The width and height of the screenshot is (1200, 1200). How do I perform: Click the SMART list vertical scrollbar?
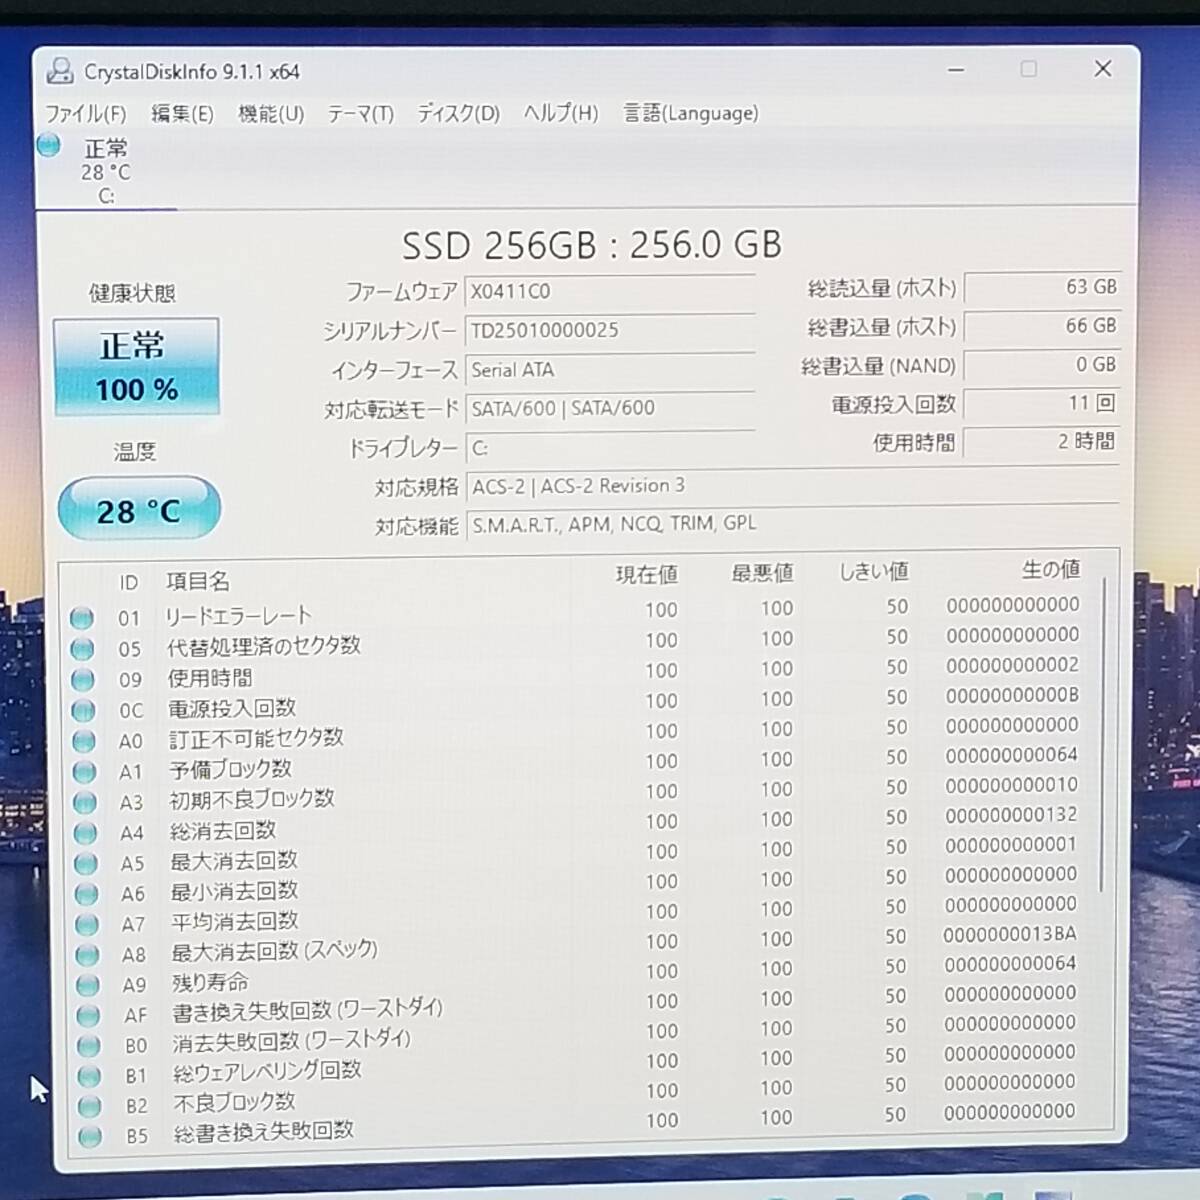tap(1104, 735)
